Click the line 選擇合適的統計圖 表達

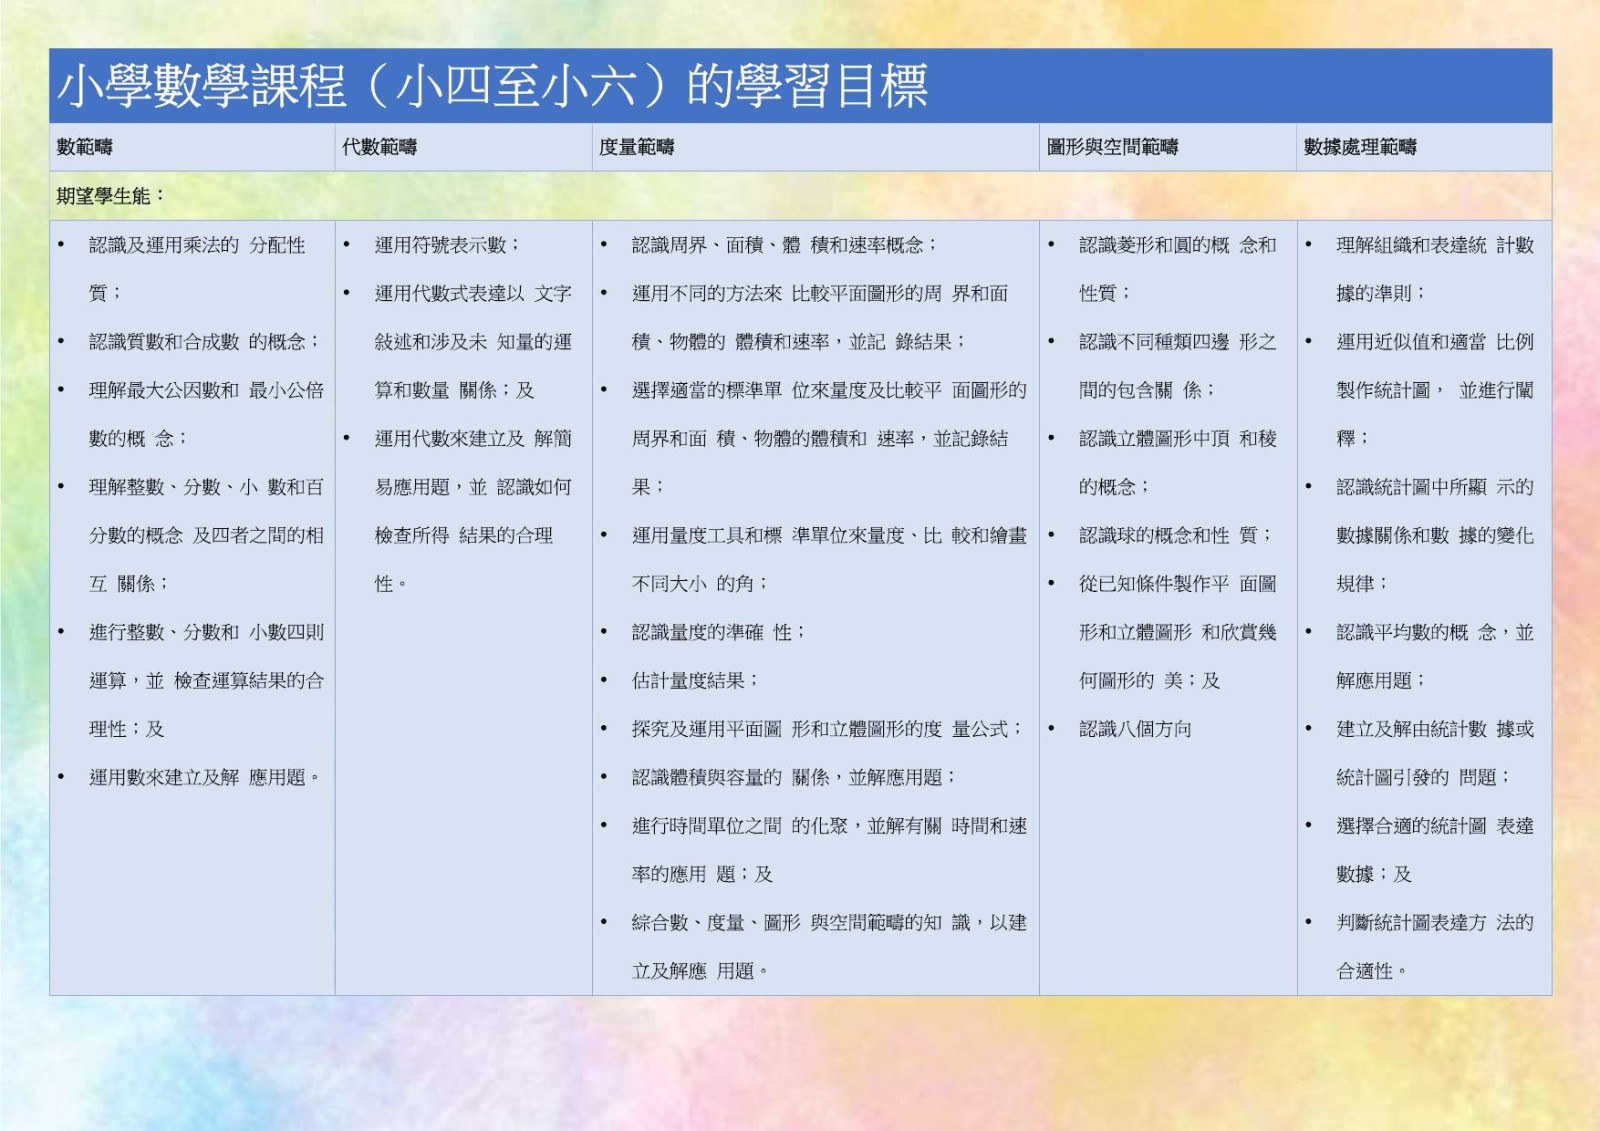[1435, 826]
